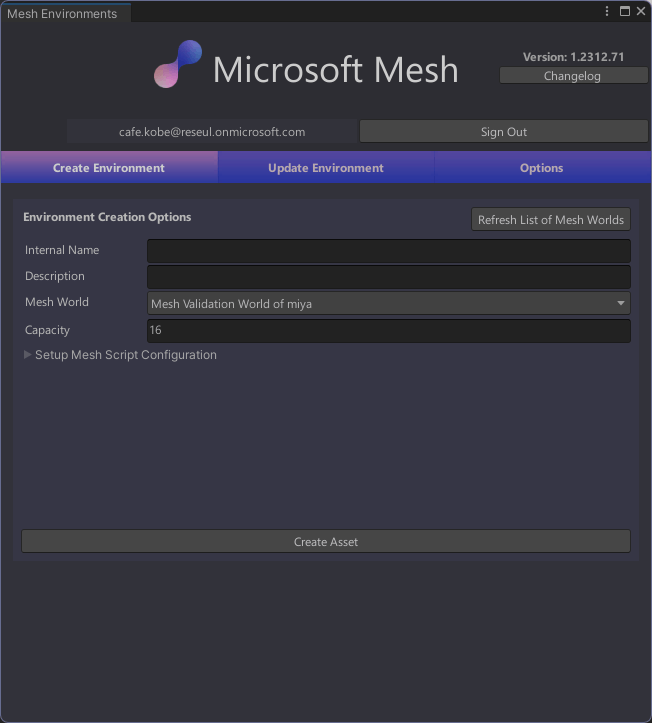Click the Capacity label
Viewport: 652px width, 723px height.
click(x=47, y=330)
